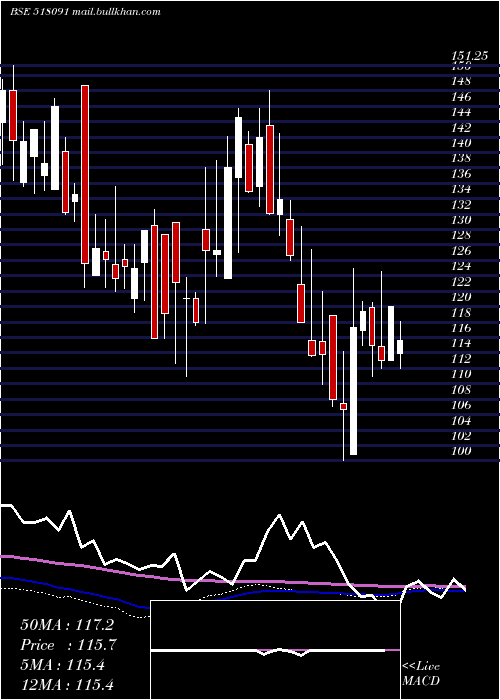Click the 142 price axis label
500x700 pixels.
tap(461, 128)
